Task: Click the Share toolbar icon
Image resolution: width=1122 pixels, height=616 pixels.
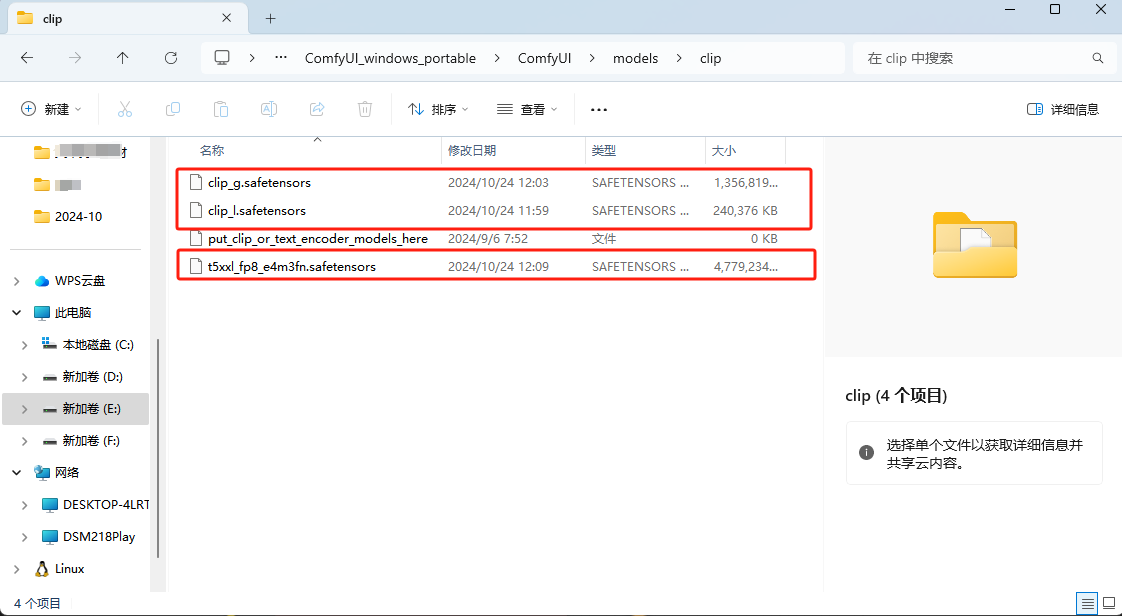Action: [317, 109]
